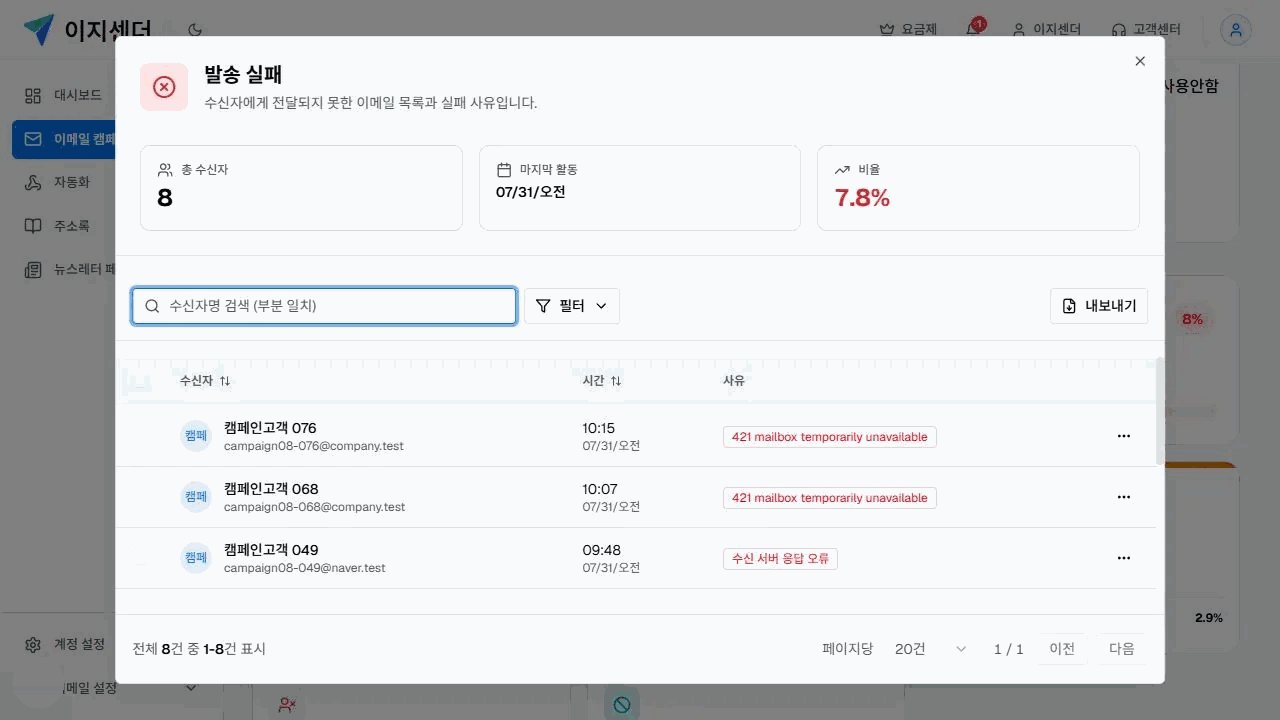Click the avatar badge of 캠페인고객 076
This screenshot has height=720, width=1280.
pyautogui.click(x=196, y=436)
